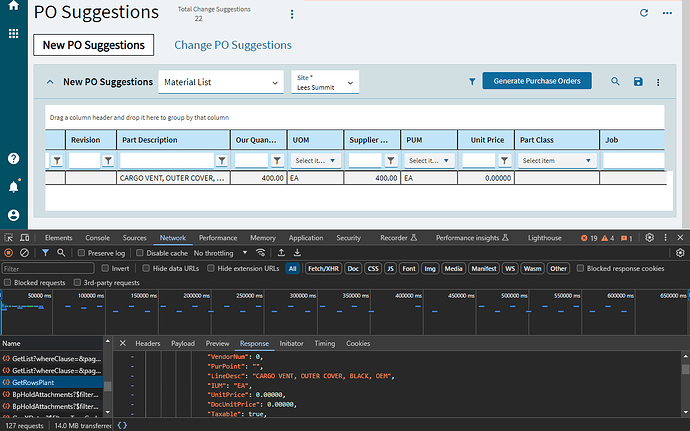This screenshot has height=431, width=690.
Task: Click the refresh icon at top right
Action: point(644,13)
